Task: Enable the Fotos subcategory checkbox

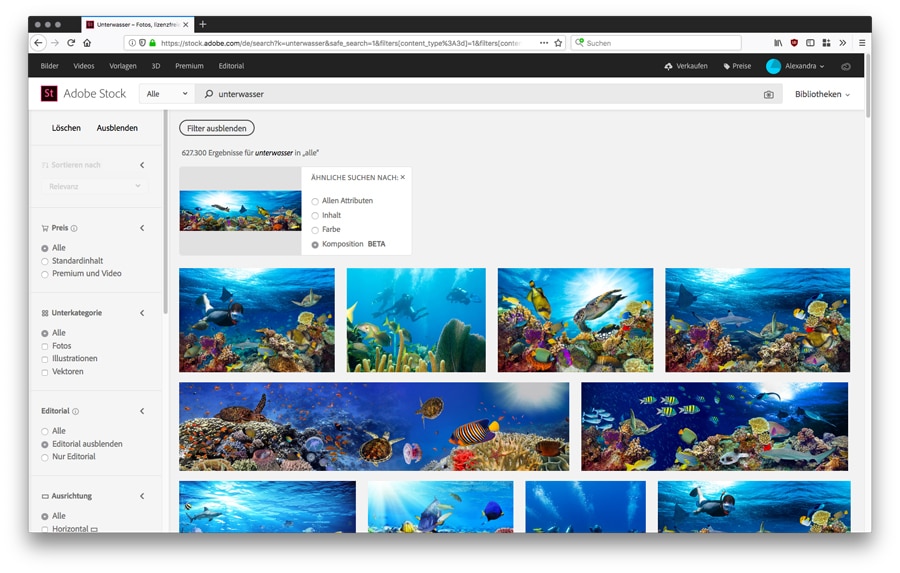Action: point(45,346)
